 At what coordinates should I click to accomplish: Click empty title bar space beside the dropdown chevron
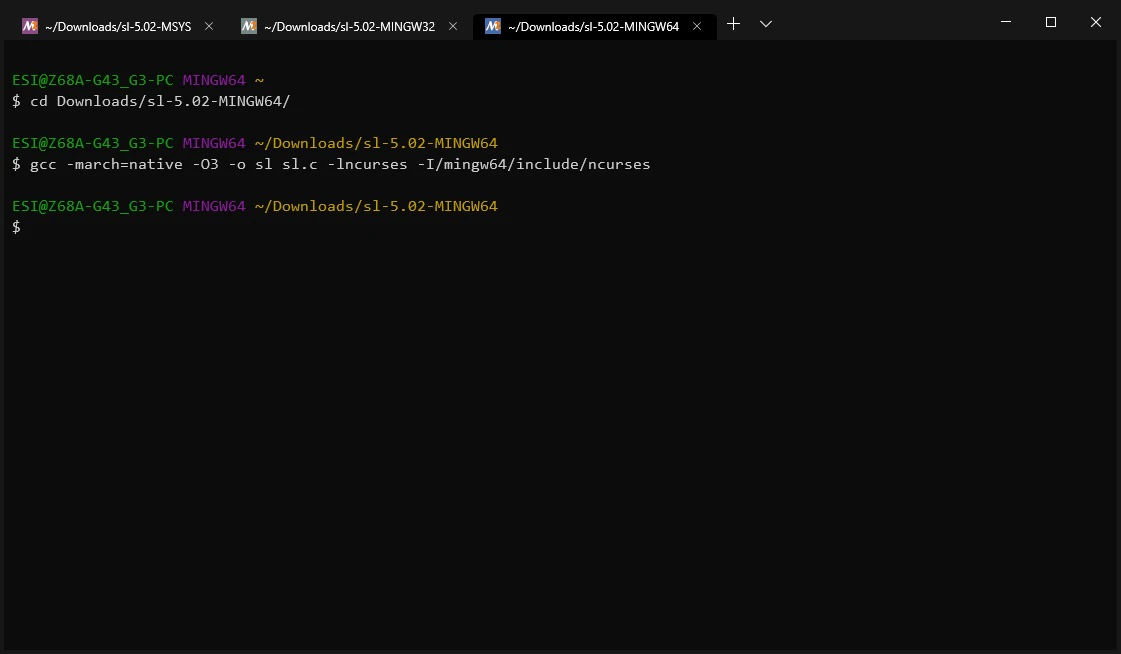879,21
